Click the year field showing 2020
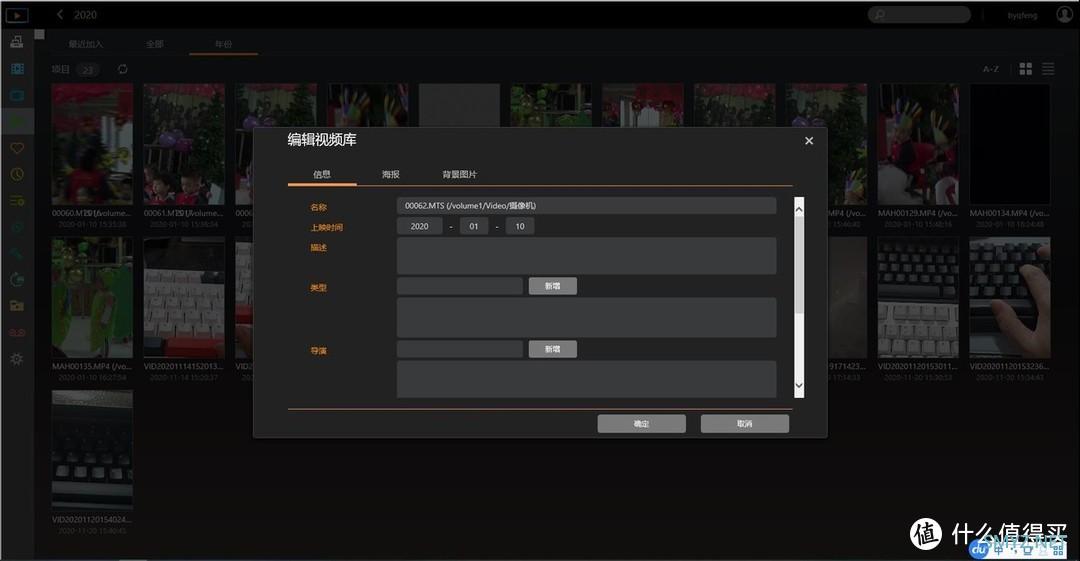This screenshot has width=1080, height=561. point(419,226)
